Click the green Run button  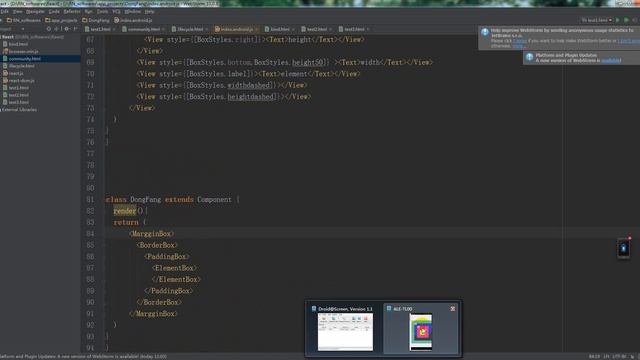pos(618,20)
